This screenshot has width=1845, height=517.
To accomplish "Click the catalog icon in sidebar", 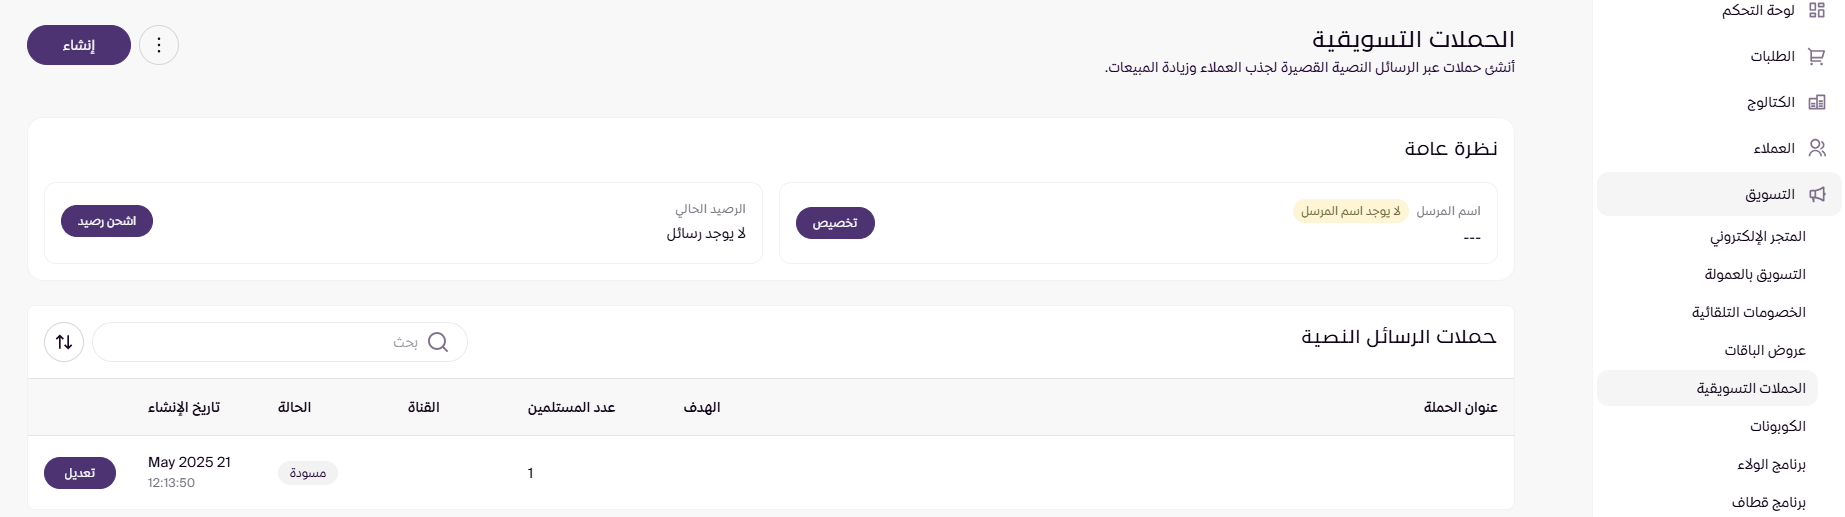I will [1817, 103].
